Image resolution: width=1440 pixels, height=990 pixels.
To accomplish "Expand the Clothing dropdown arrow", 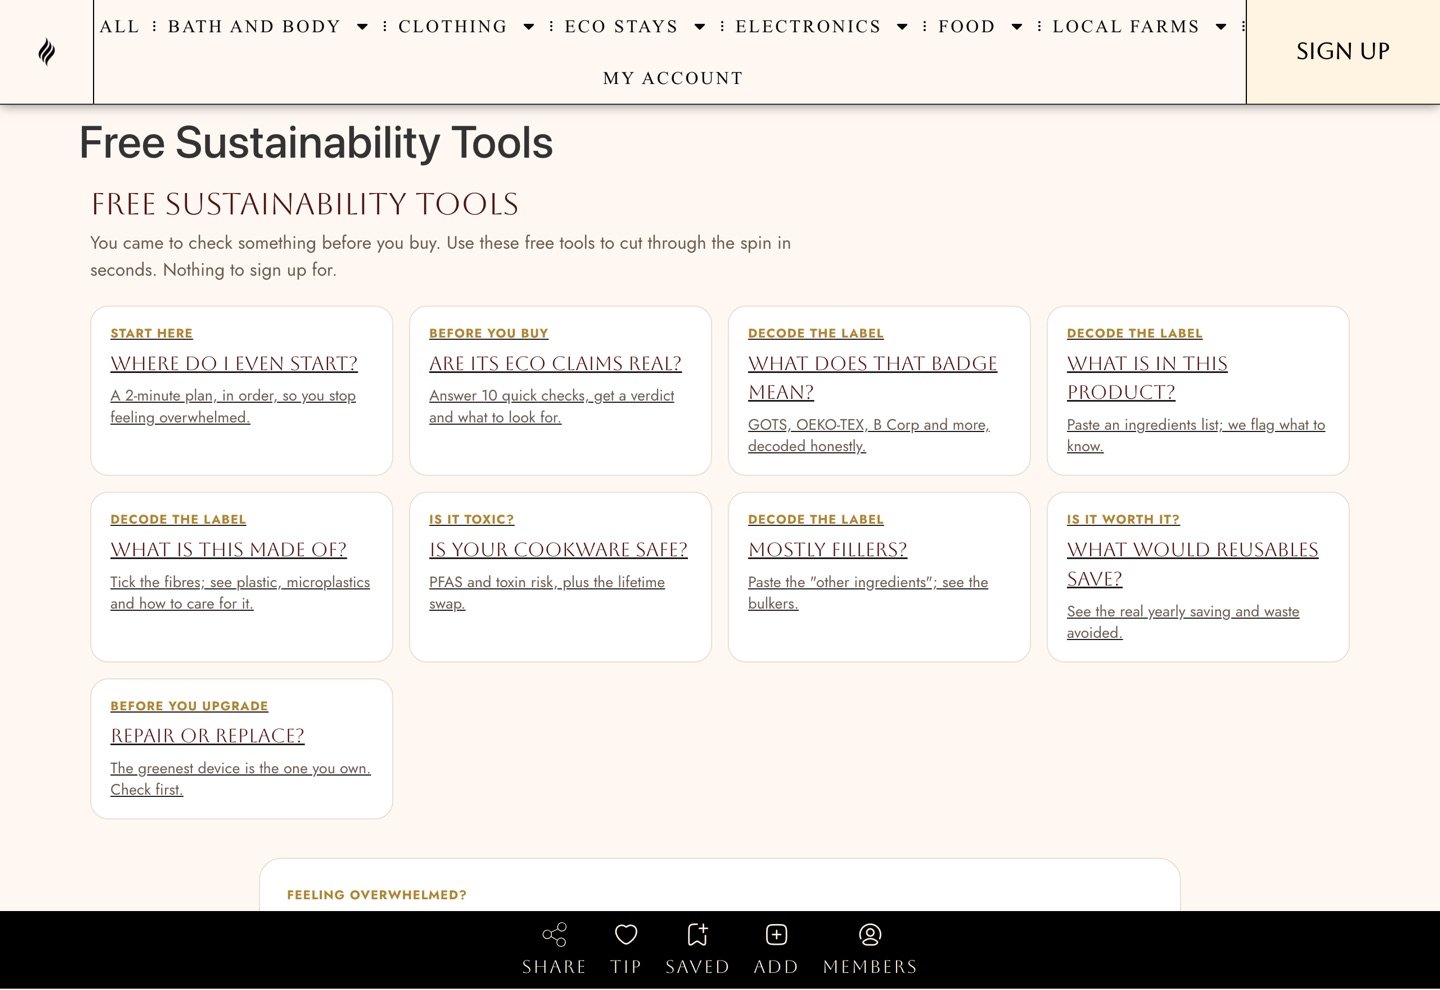I will point(529,27).
